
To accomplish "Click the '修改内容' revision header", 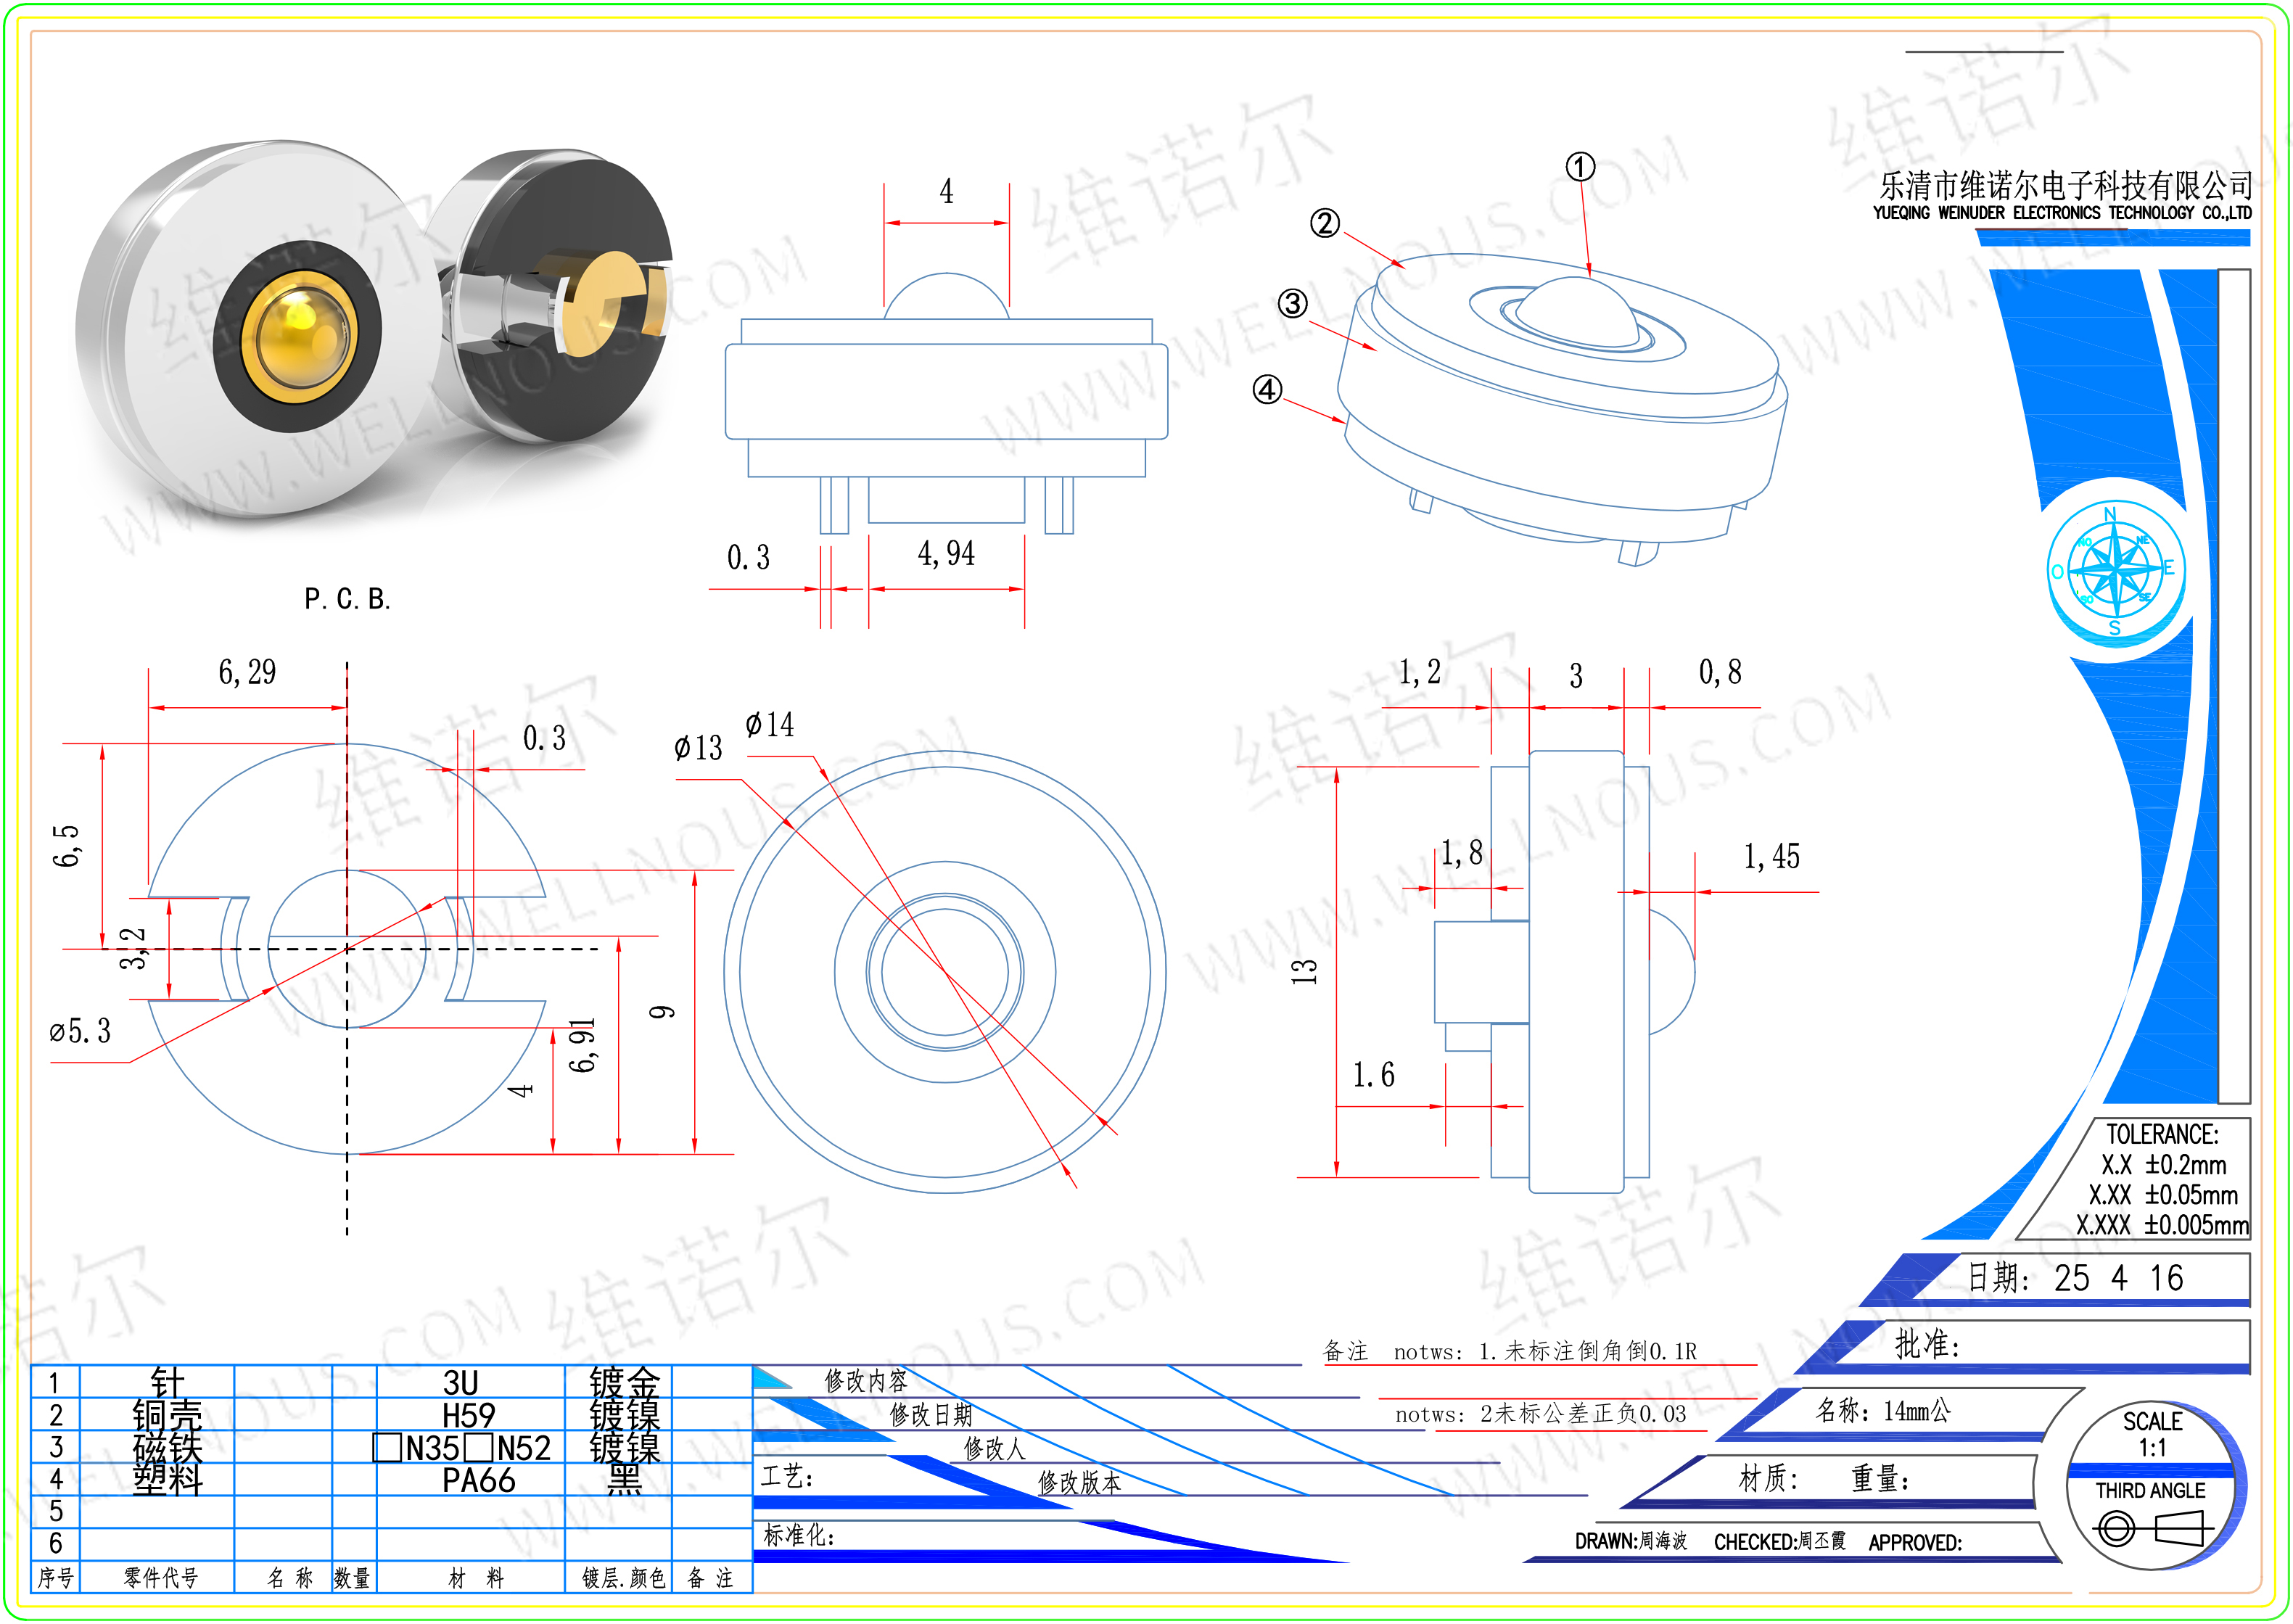I will [x=866, y=1381].
